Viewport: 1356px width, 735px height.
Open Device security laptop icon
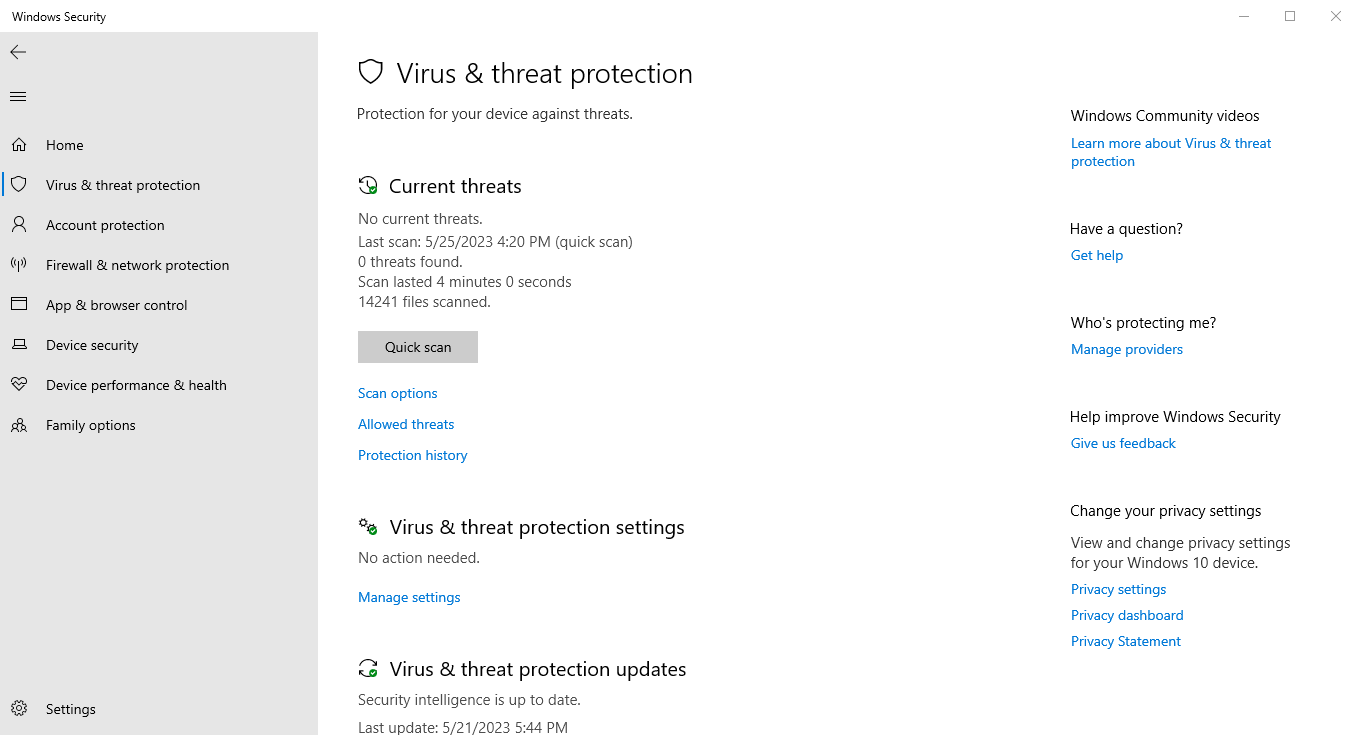click(19, 345)
